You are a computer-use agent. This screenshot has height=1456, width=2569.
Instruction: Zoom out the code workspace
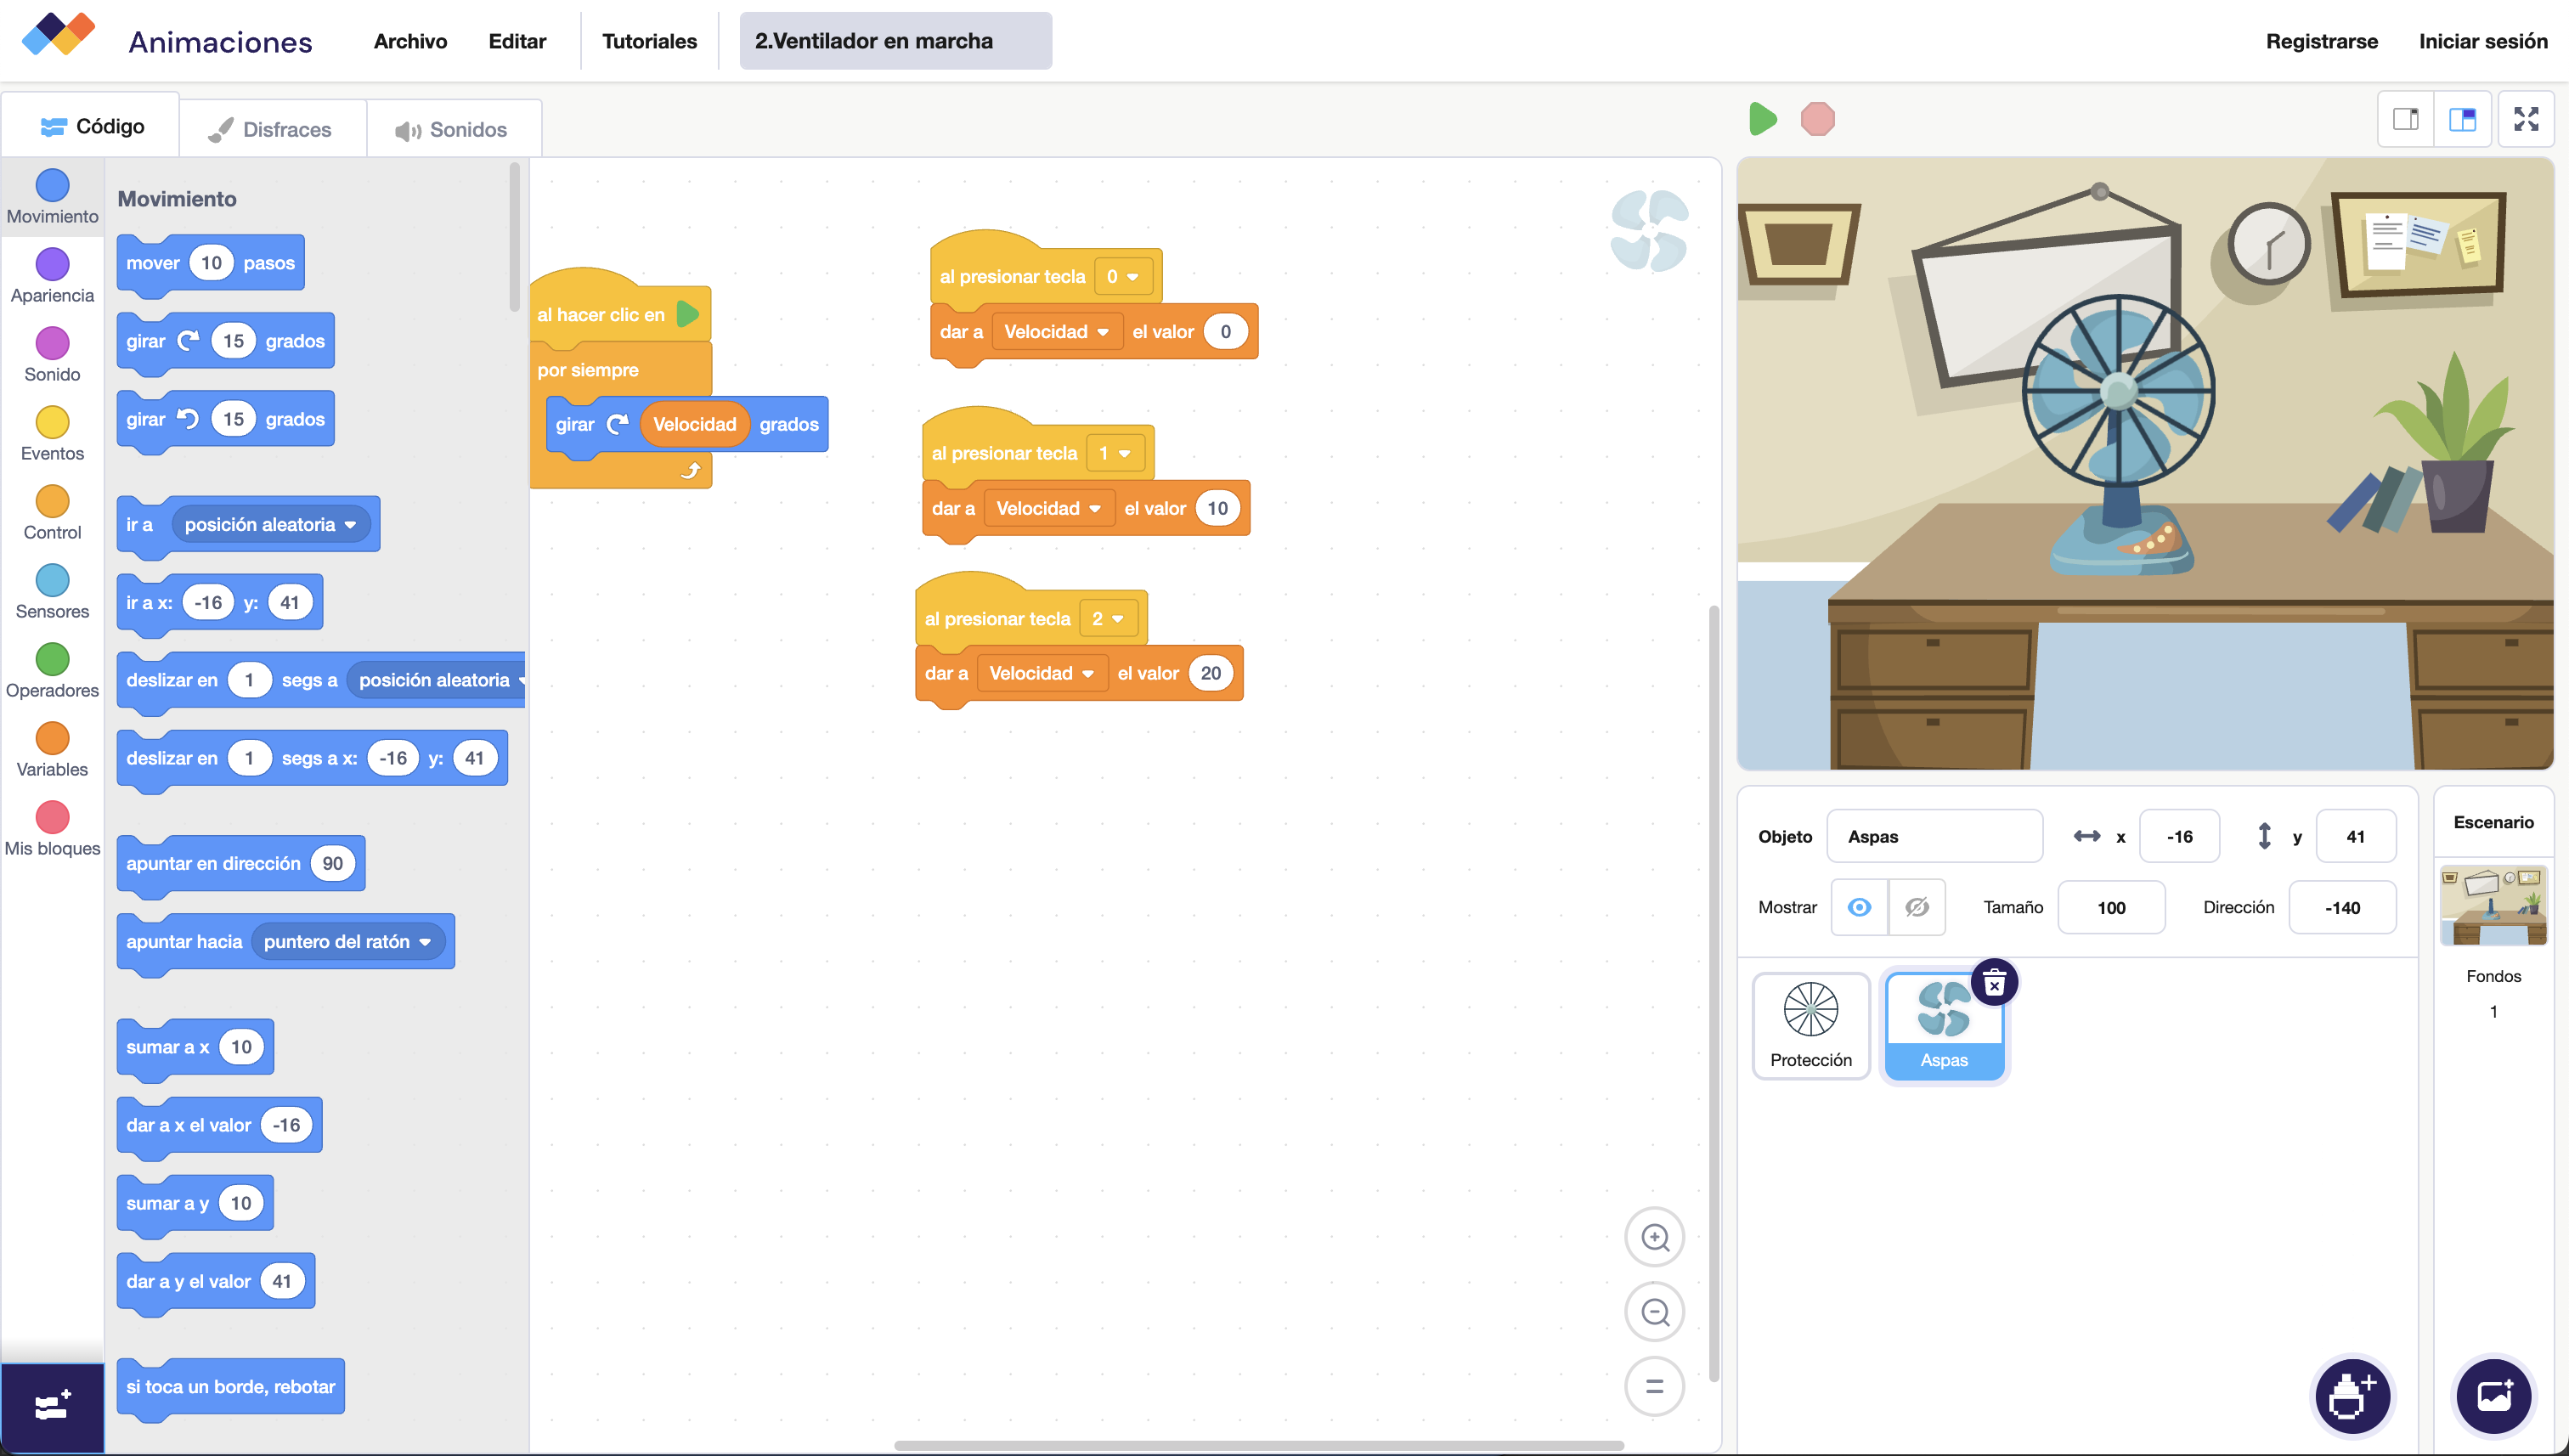pos(1654,1312)
